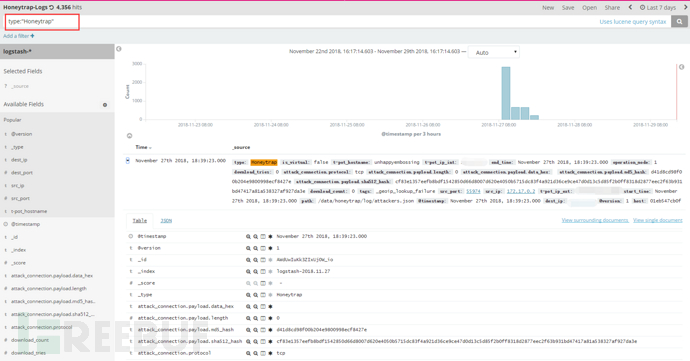Filter for the @timestamp value
The image size is (690, 361).
[248, 236]
